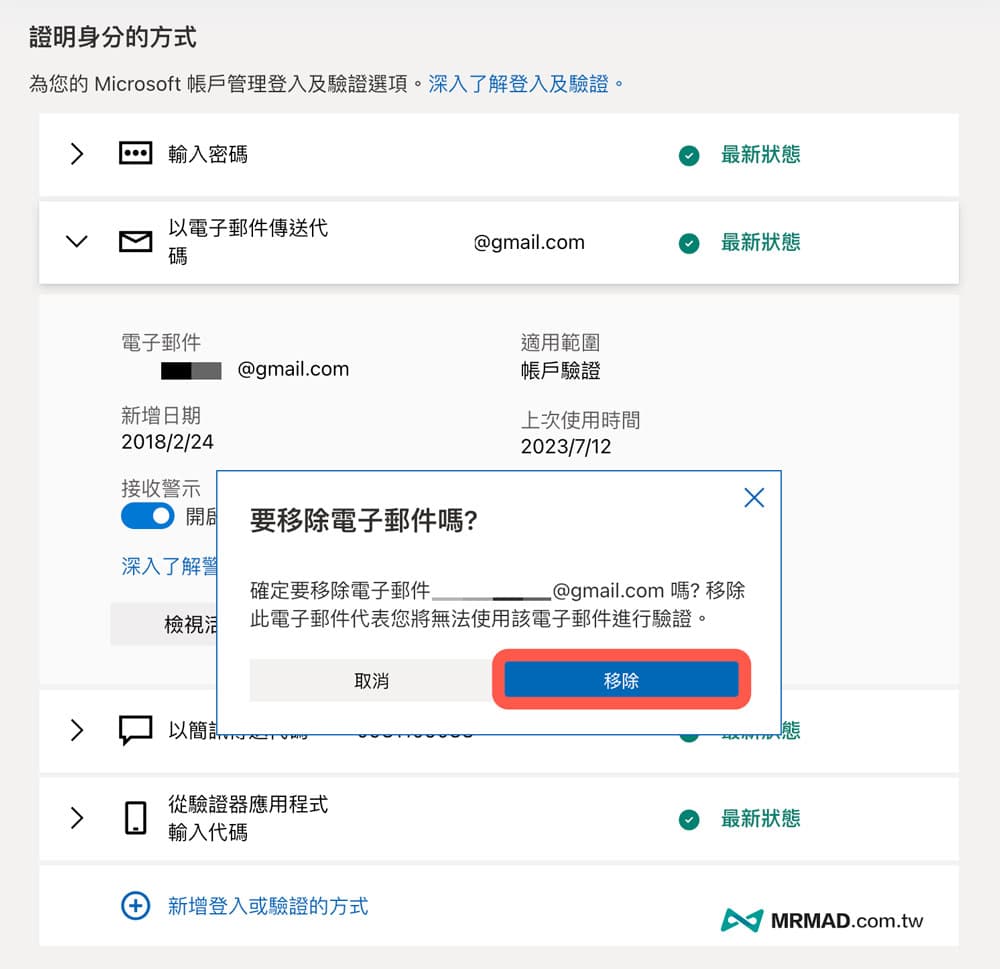
Task: Click the 要移除電子郵件嗎? dialog title
Action: (364, 521)
